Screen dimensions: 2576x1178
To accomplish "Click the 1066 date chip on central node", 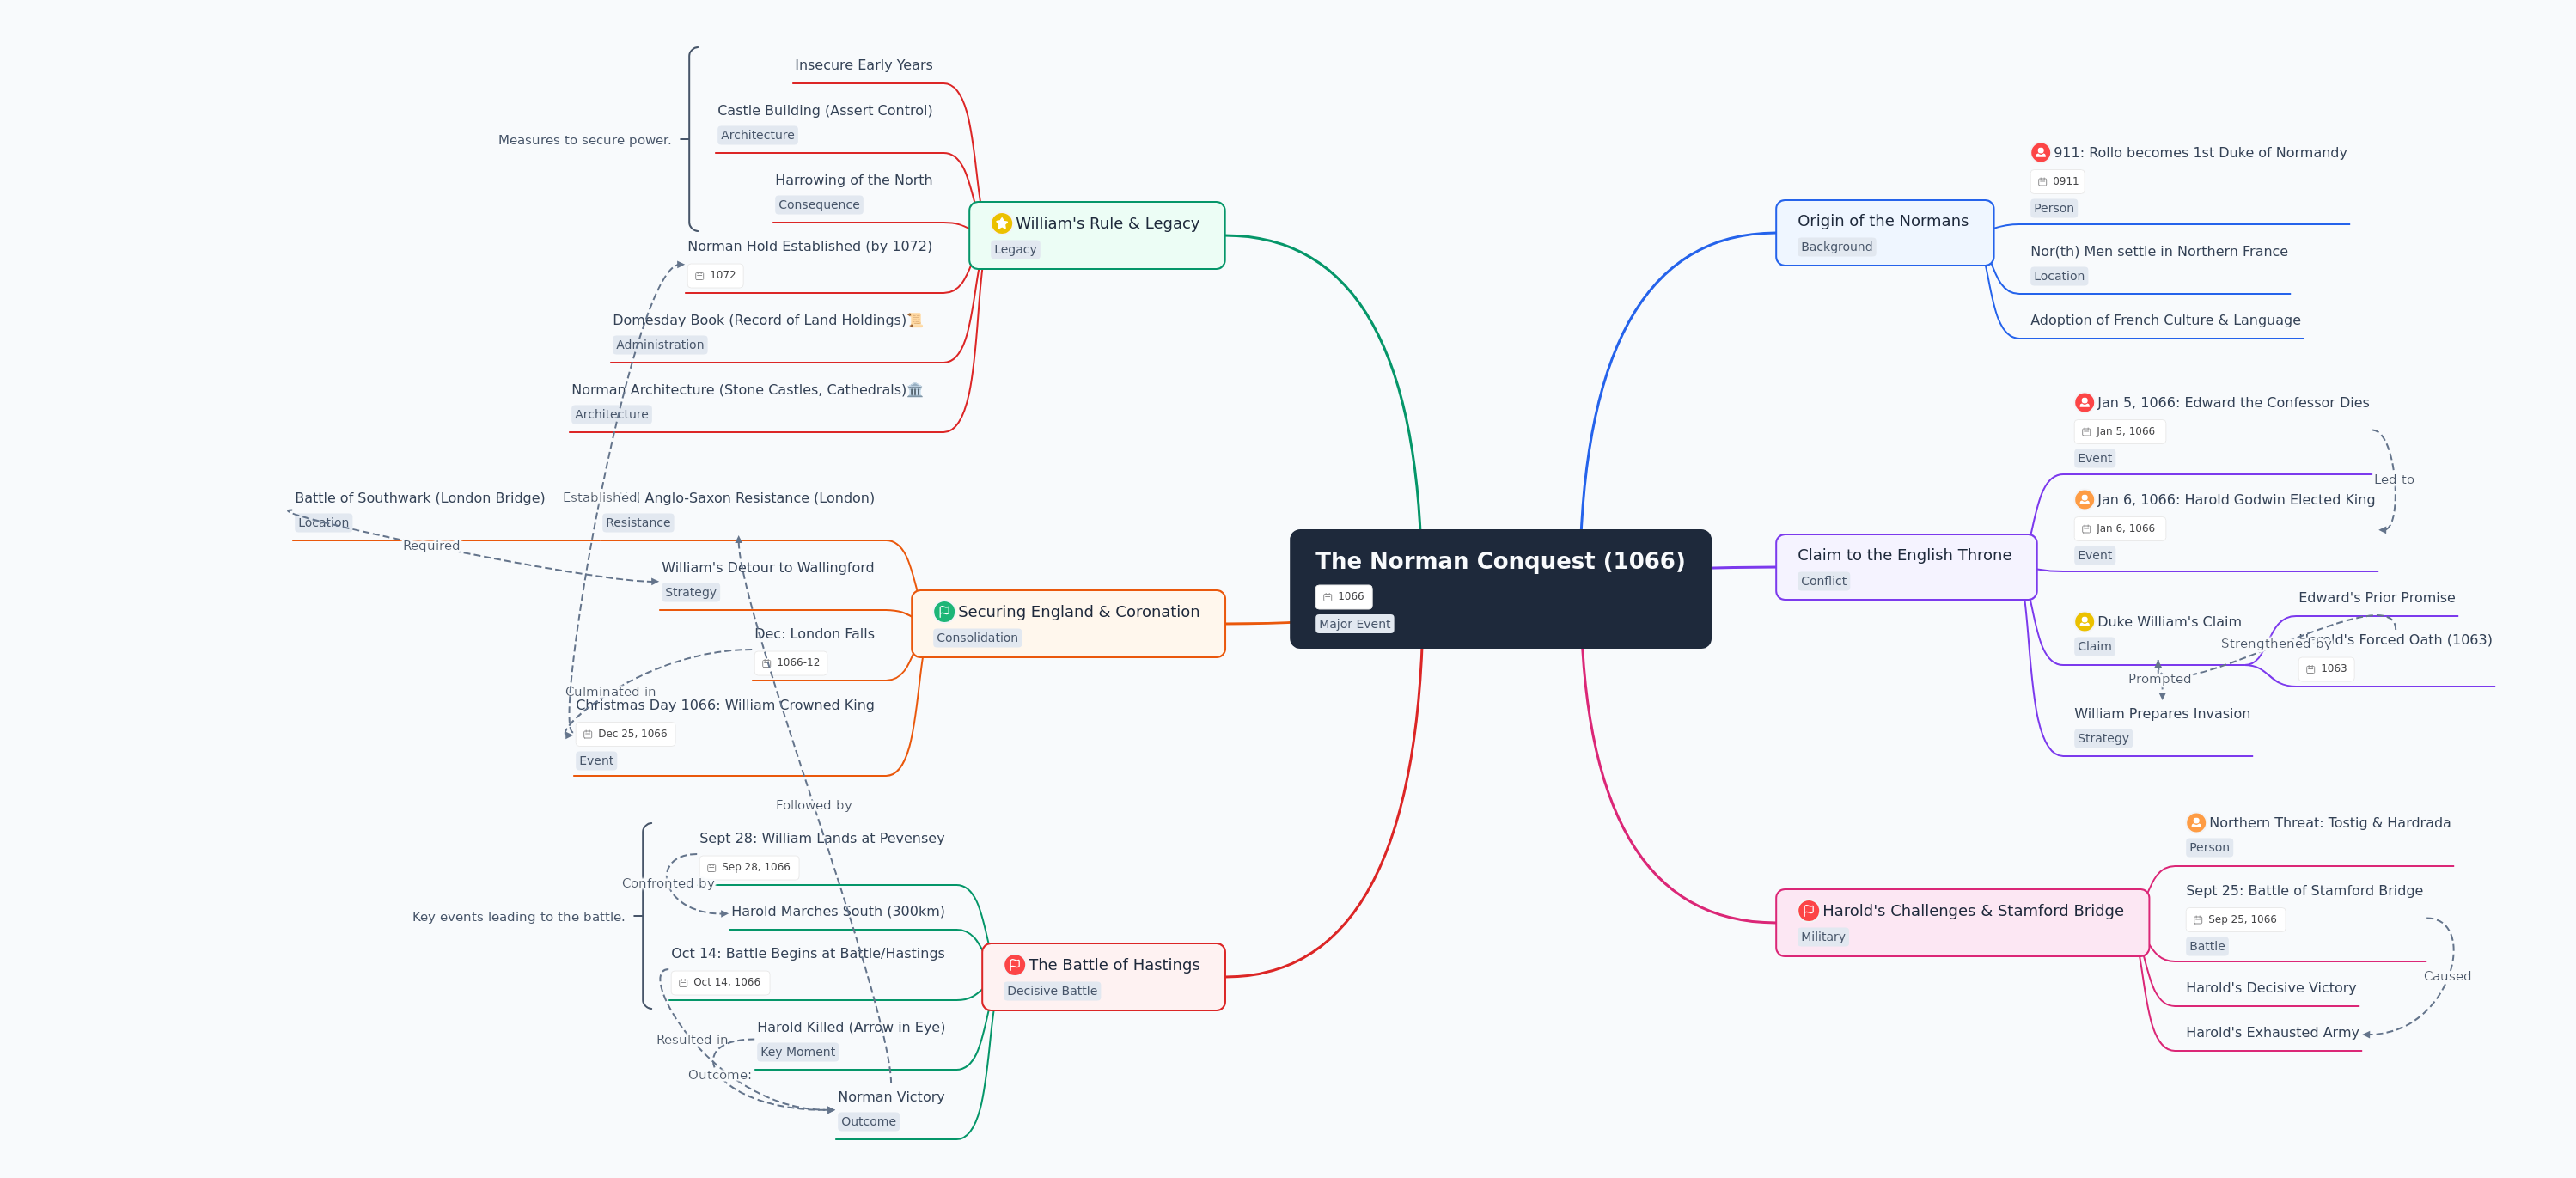I will coord(1343,597).
